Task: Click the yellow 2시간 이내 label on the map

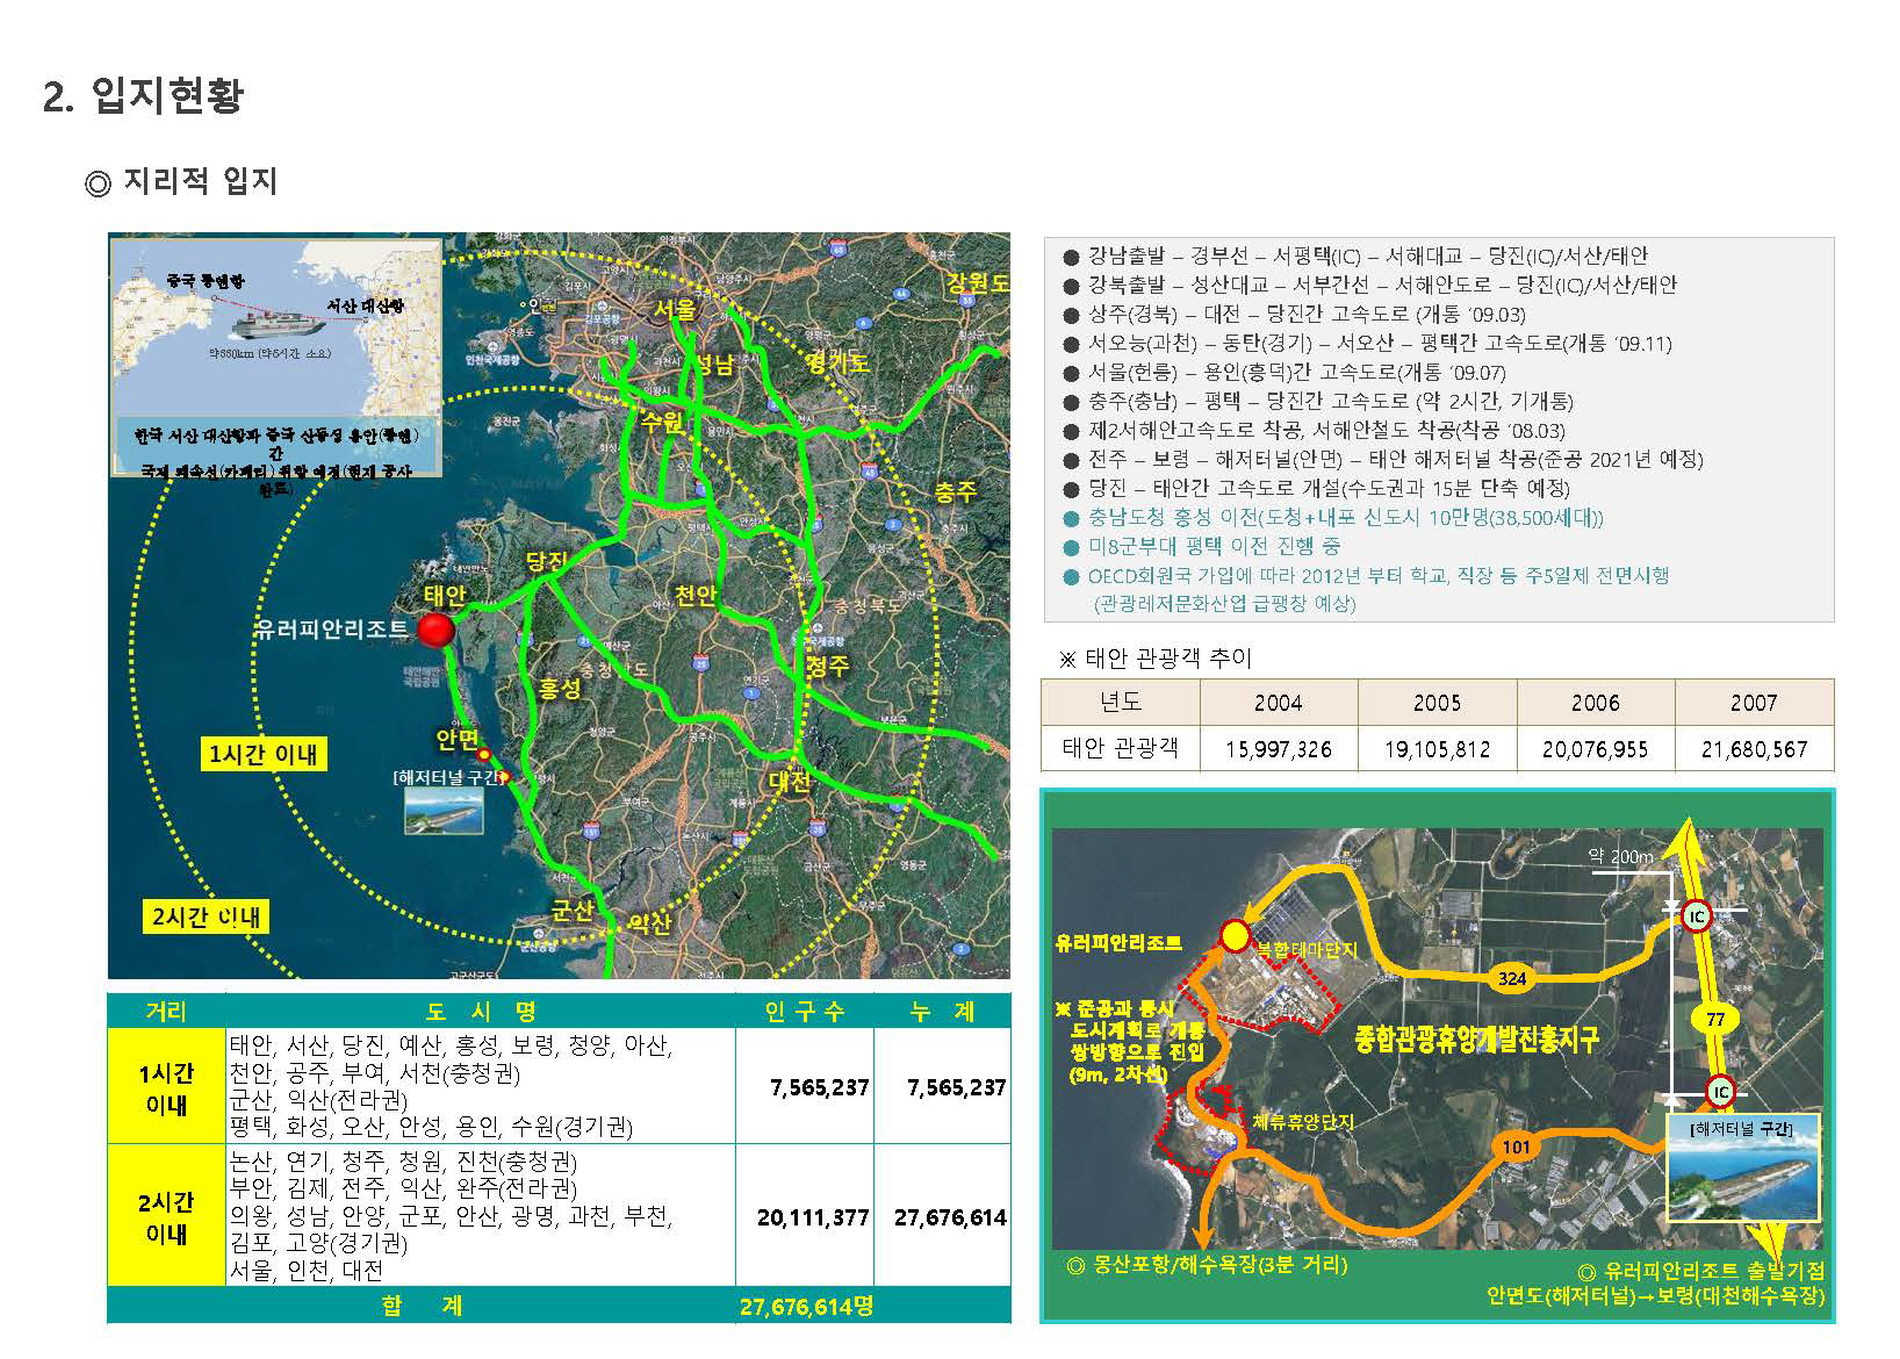Action: click(205, 916)
